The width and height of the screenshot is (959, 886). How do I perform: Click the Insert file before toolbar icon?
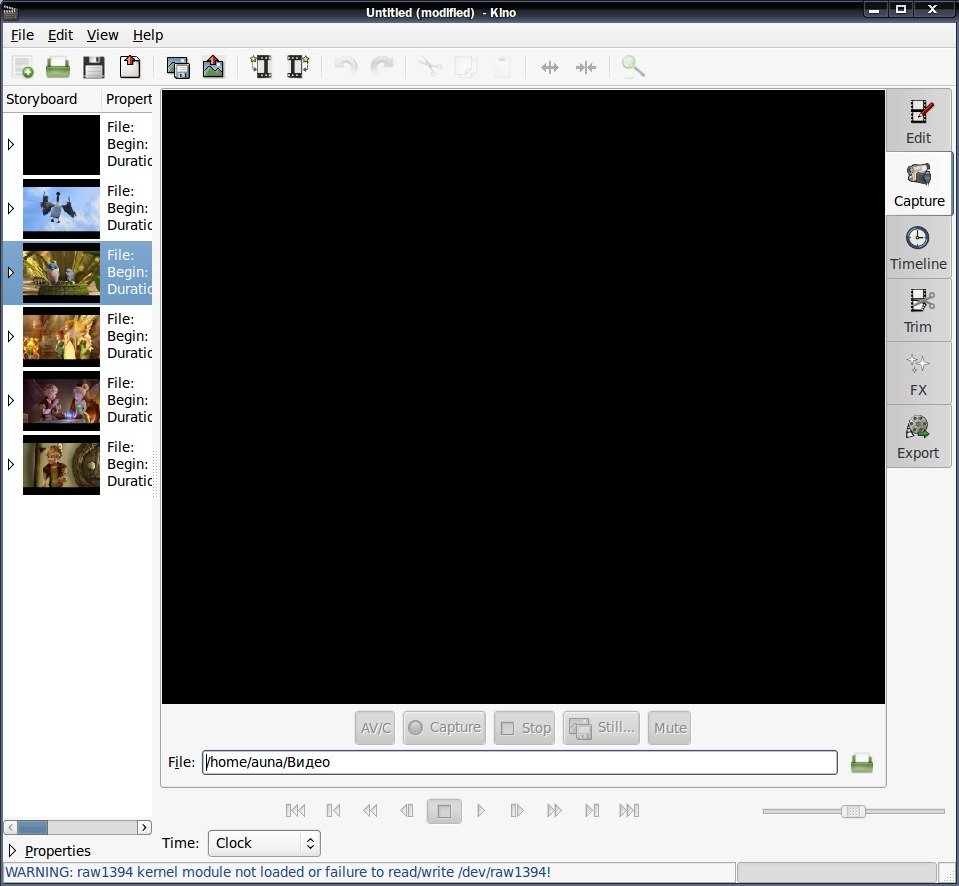pyautogui.click(x=261, y=67)
